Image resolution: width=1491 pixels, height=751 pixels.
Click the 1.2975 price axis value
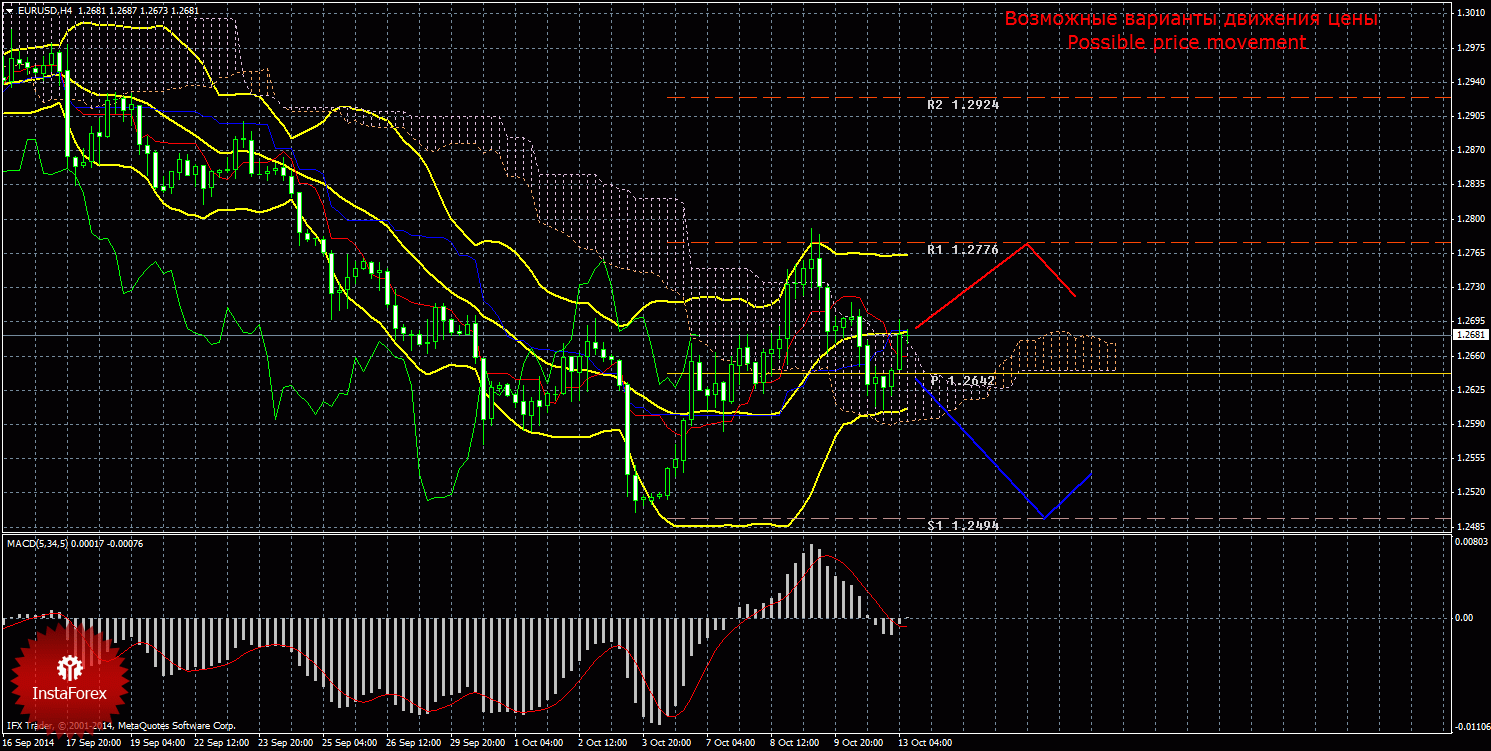1470,48
